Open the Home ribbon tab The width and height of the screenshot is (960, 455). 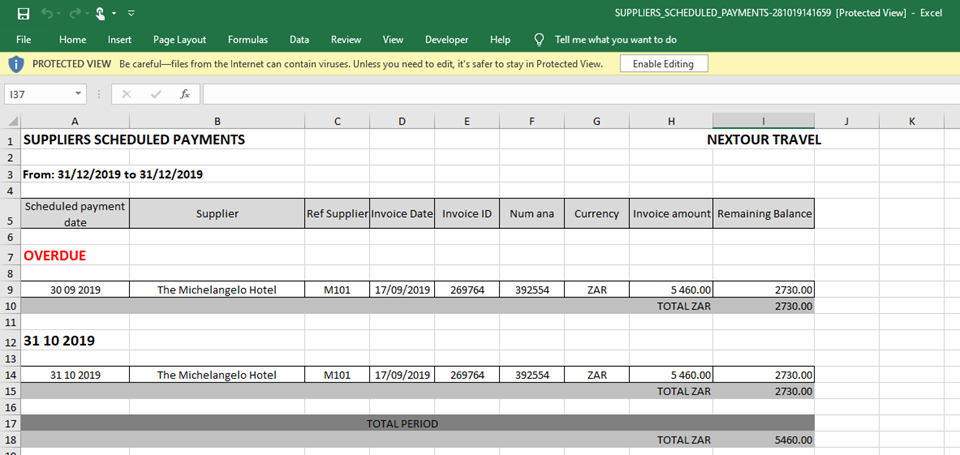(x=72, y=40)
